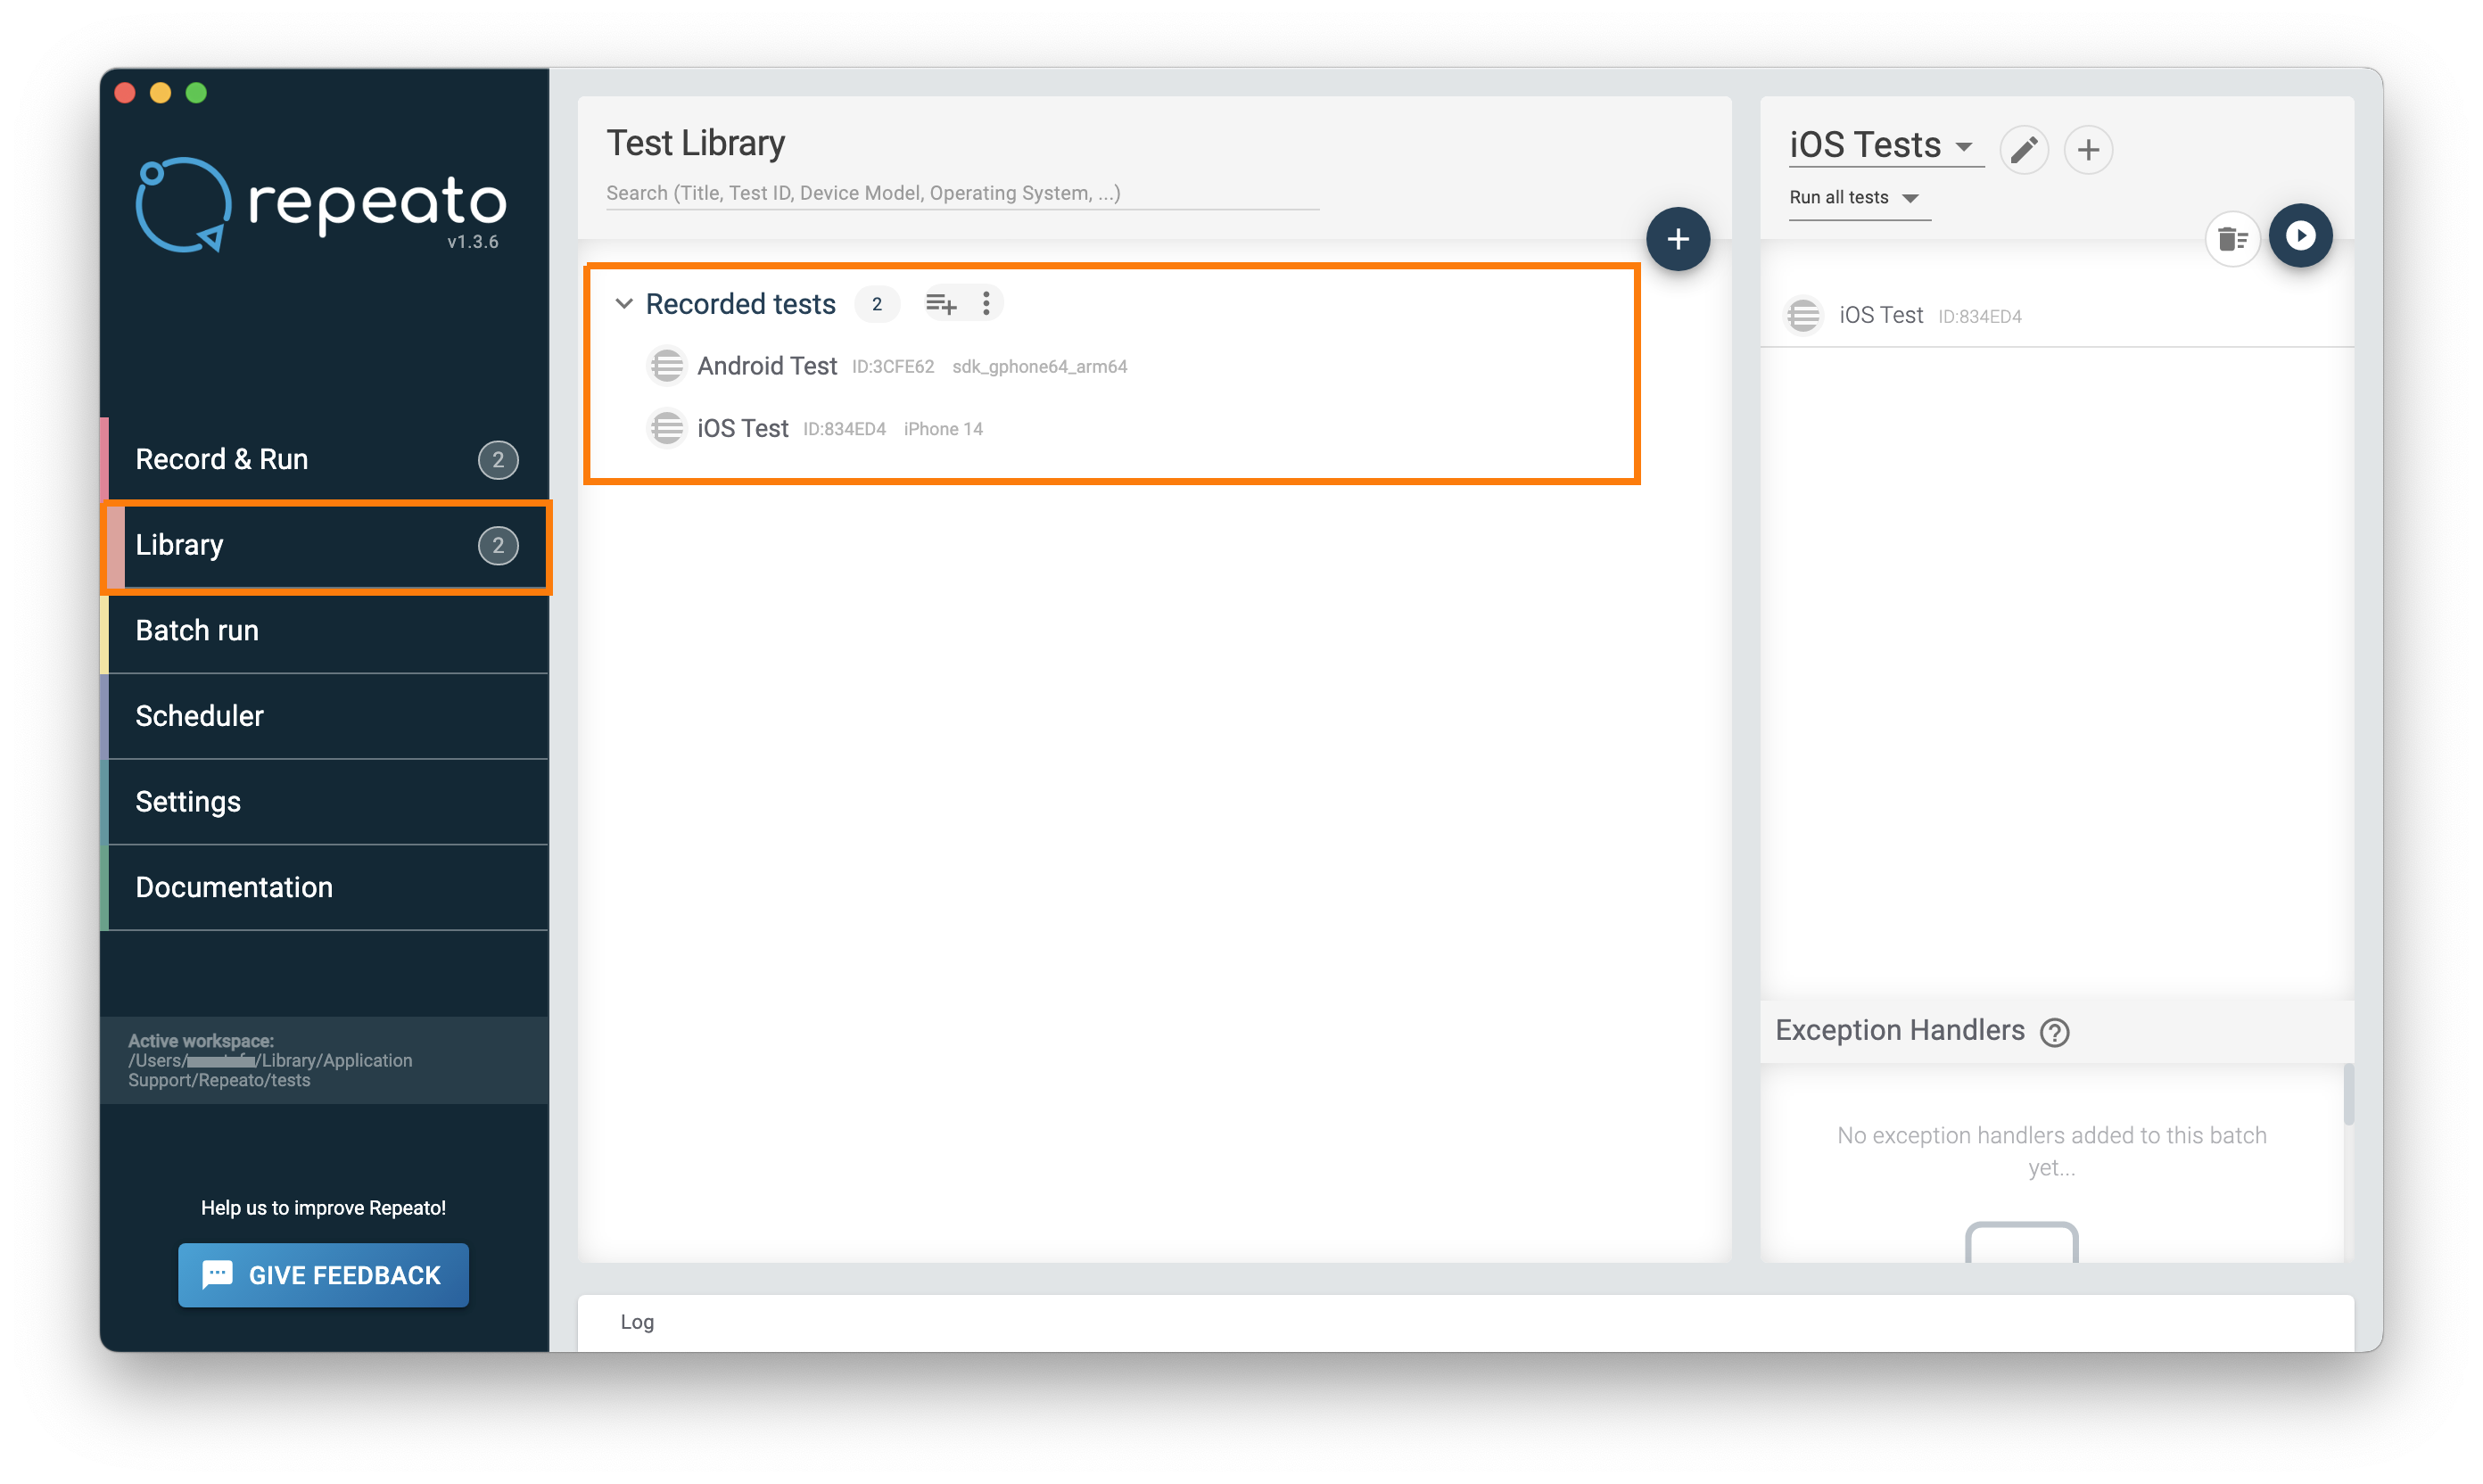Viewport: 2483px width, 1484px height.
Task: Click the handle icon of iOS Test in batch panel
Action: tap(1803, 316)
